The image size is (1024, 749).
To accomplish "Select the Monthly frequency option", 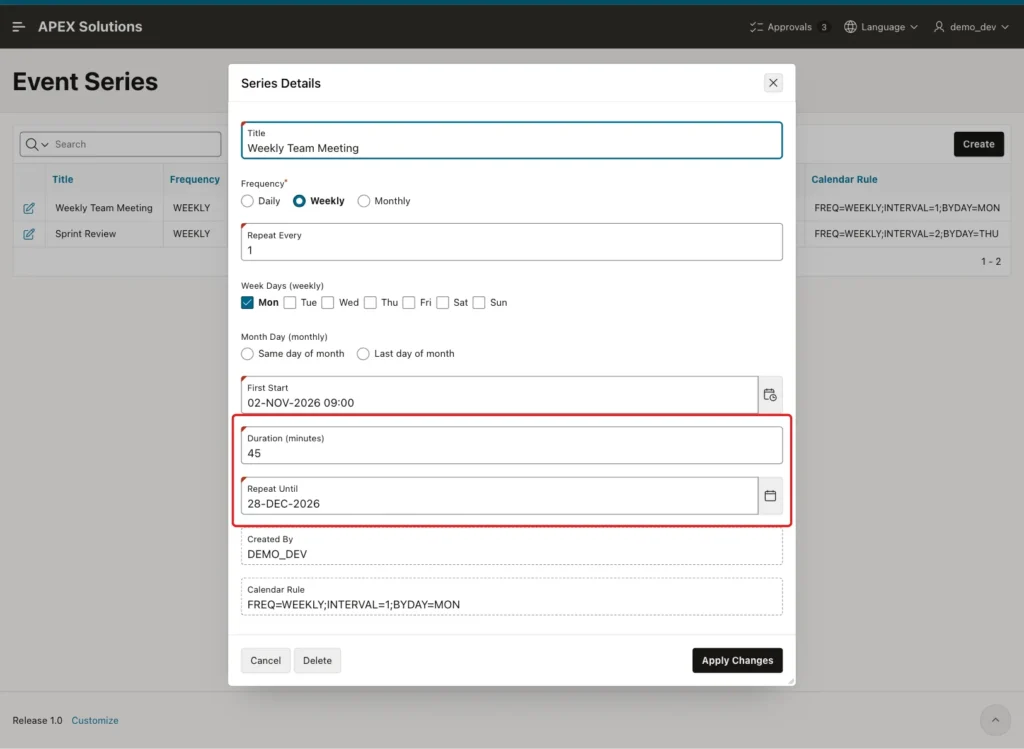I will point(364,201).
